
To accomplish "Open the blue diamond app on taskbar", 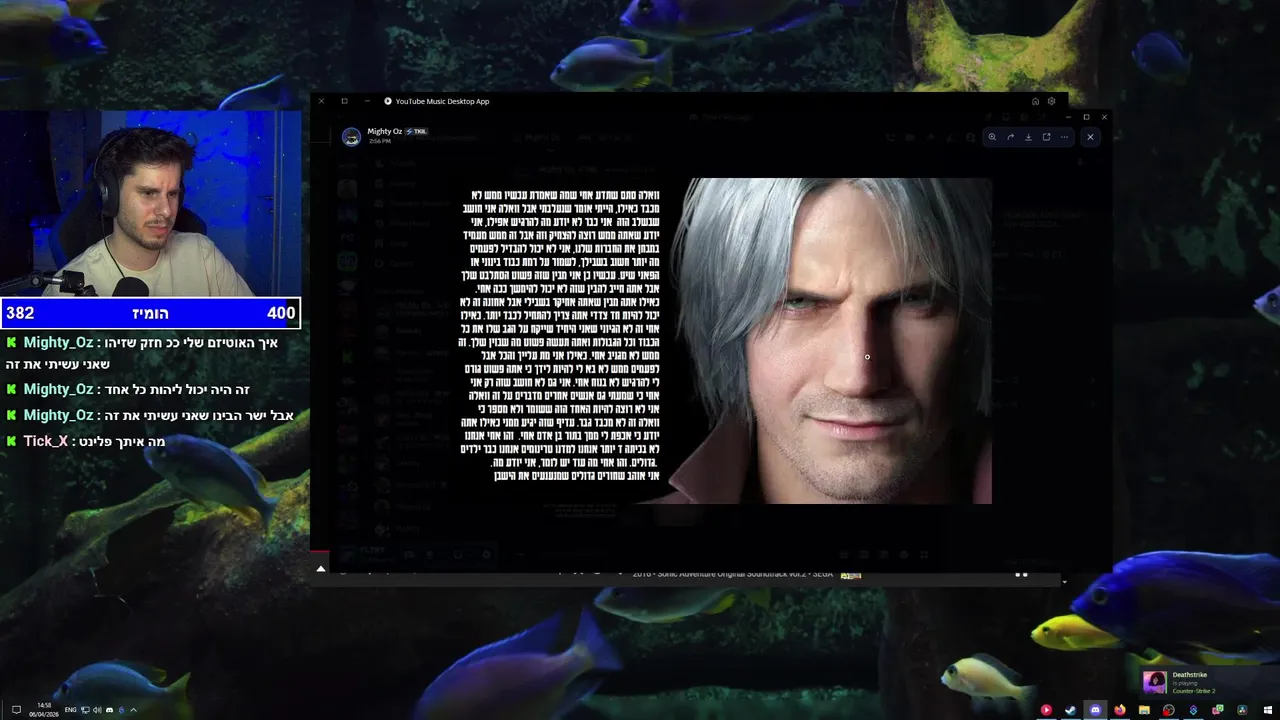I will click(1193, 710).
